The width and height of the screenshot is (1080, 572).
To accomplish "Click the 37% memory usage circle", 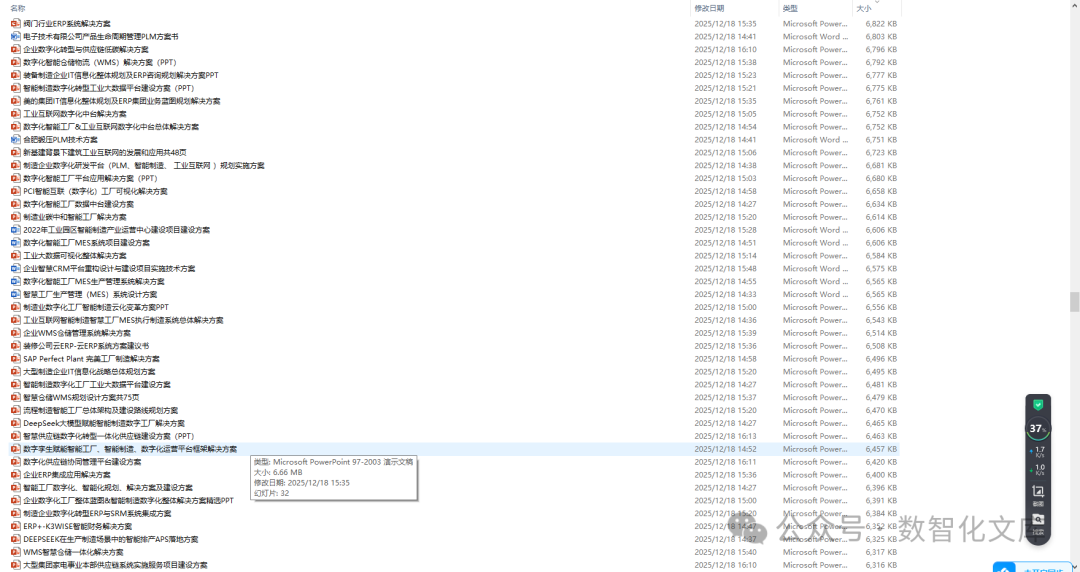I will [x=1038, y=429].
